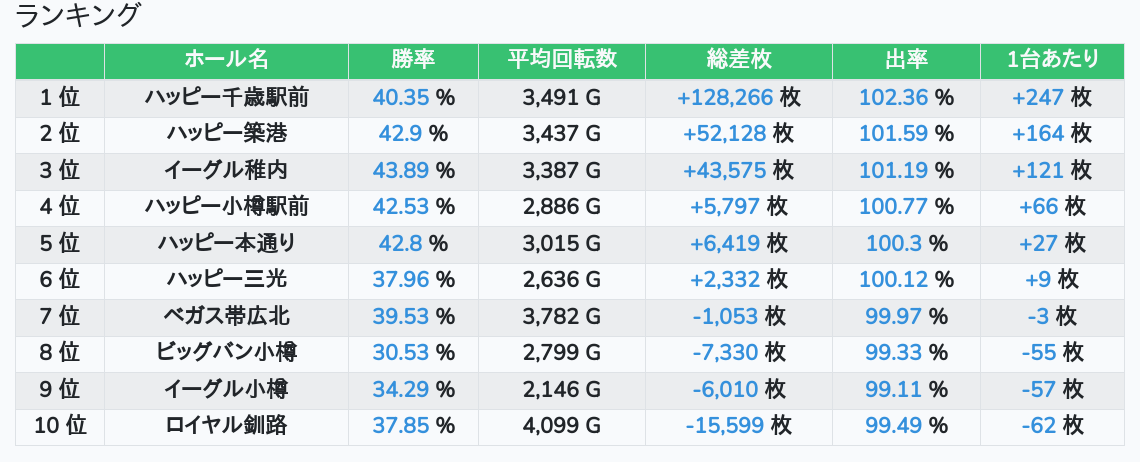Click the -15,599 total difference link
The width and height of the screenshot is (1140, 462).
(725, 426)
